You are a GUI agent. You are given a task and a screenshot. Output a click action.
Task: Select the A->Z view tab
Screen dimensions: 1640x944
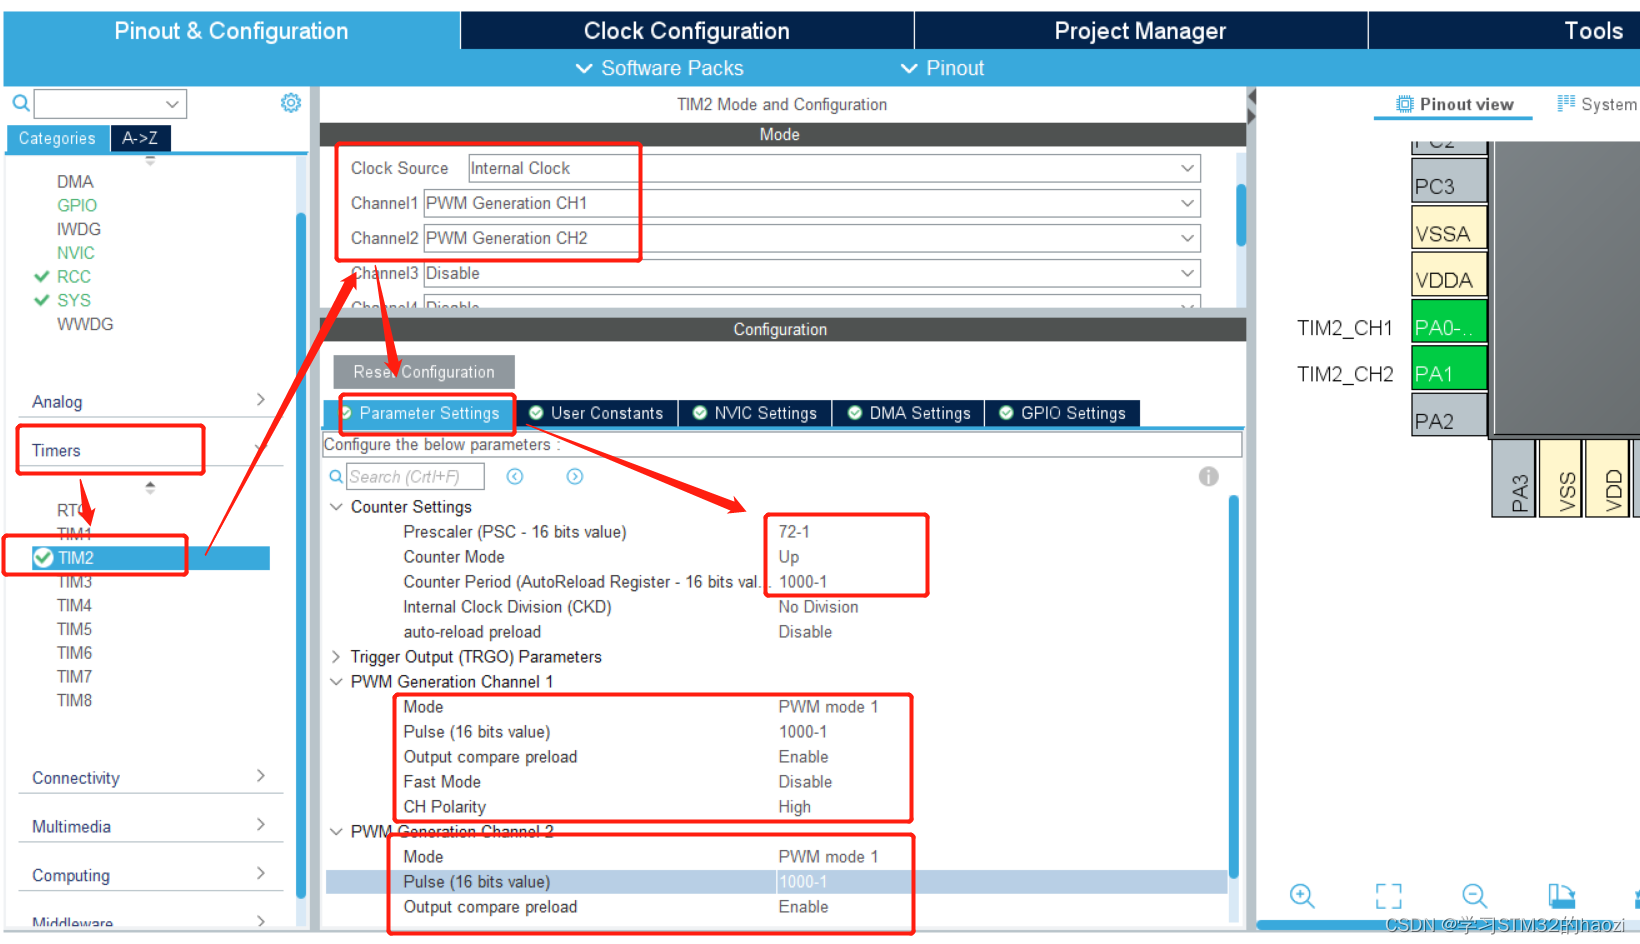[140, 138]
